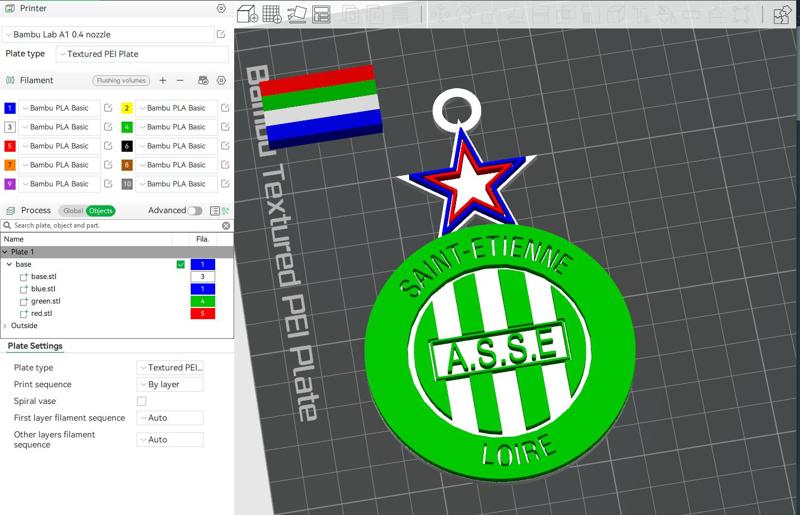Screen dimensions: 800x515
Task: Toggle the Advanced mode switch
Action: coord(194,211)
